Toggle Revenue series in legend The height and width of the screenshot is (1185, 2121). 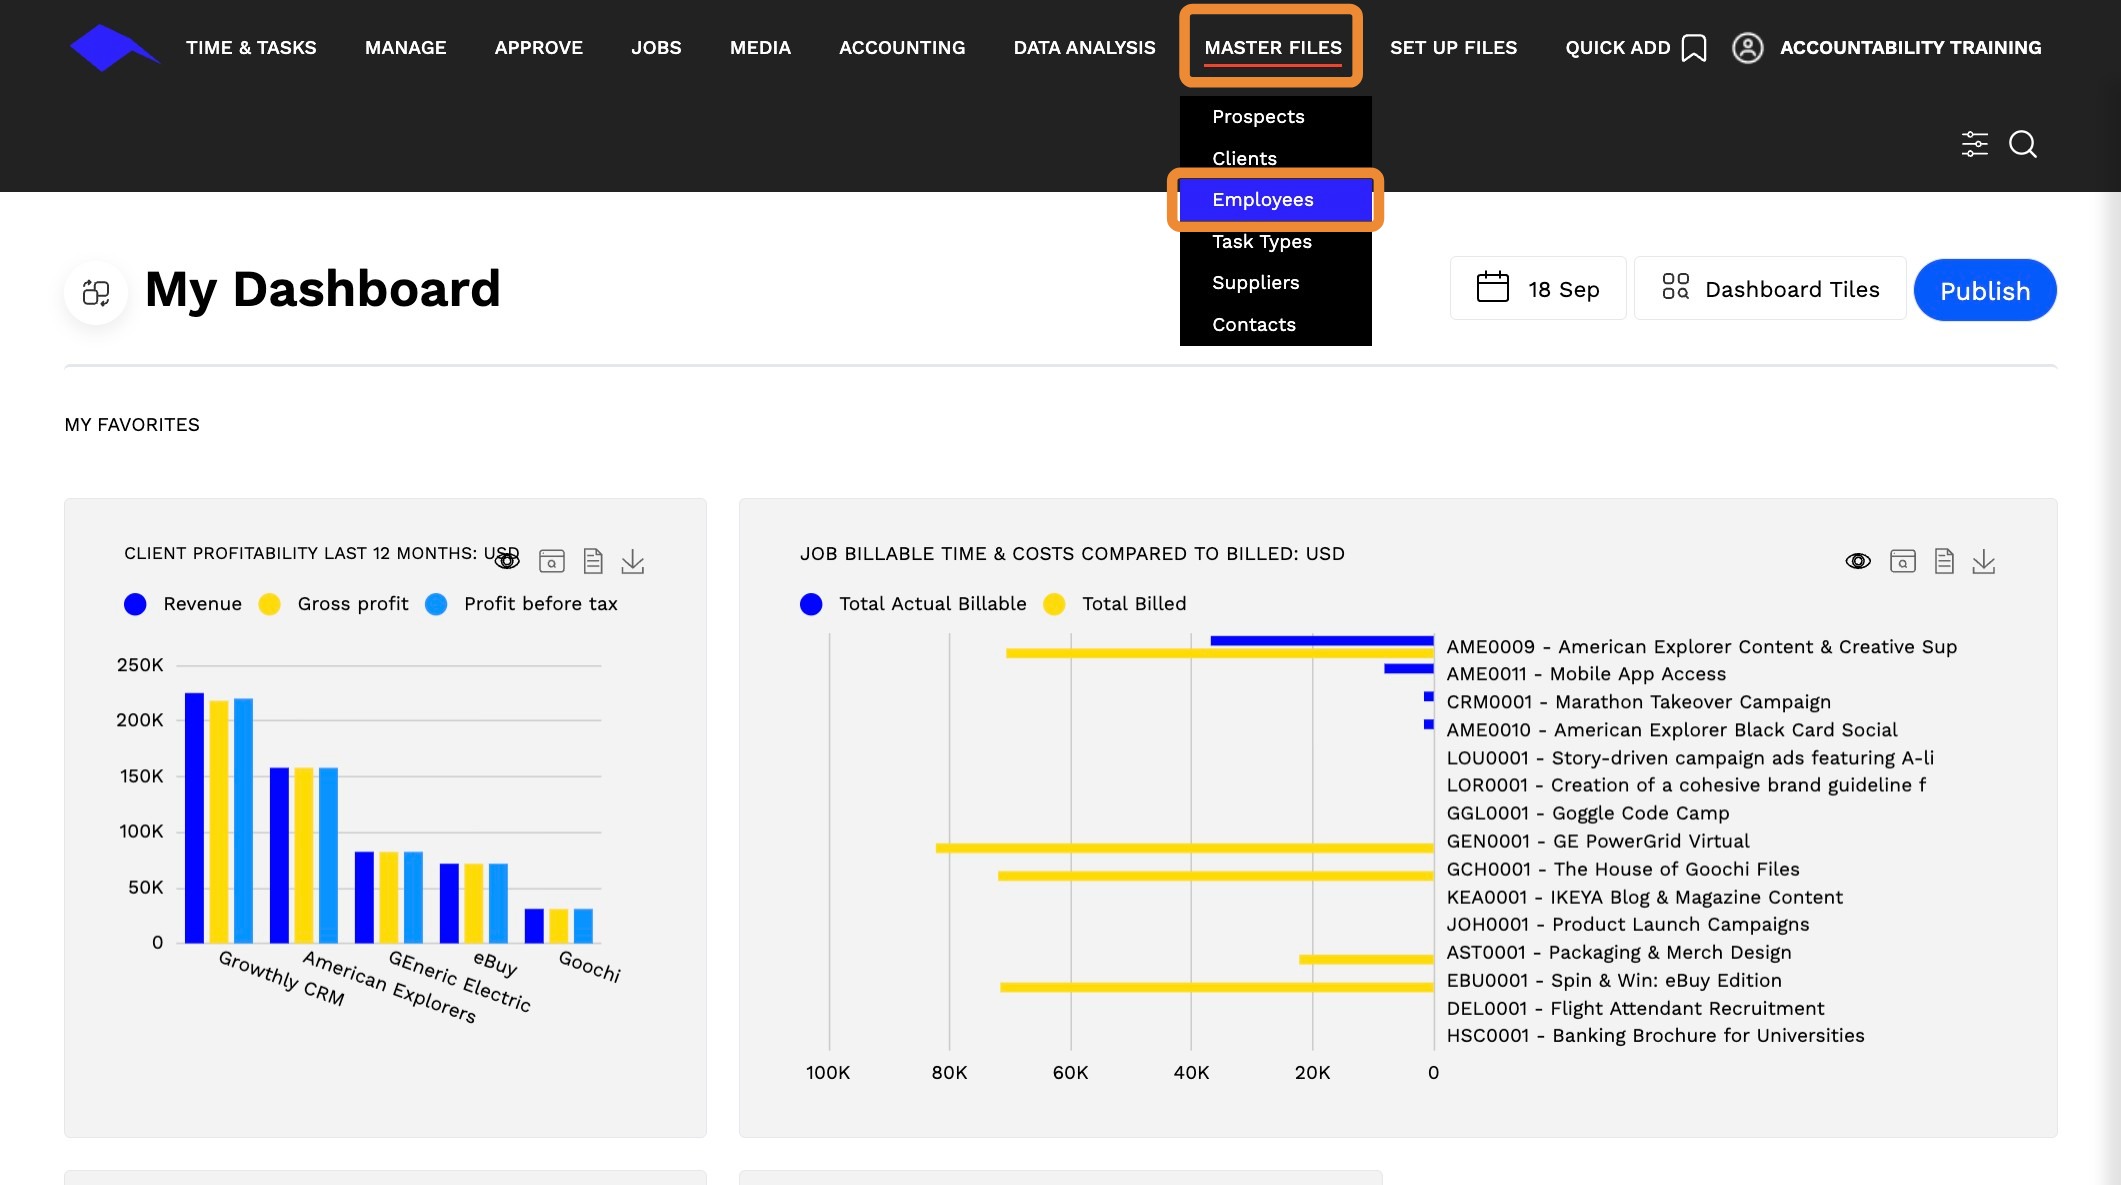click(x=183, y=604)
